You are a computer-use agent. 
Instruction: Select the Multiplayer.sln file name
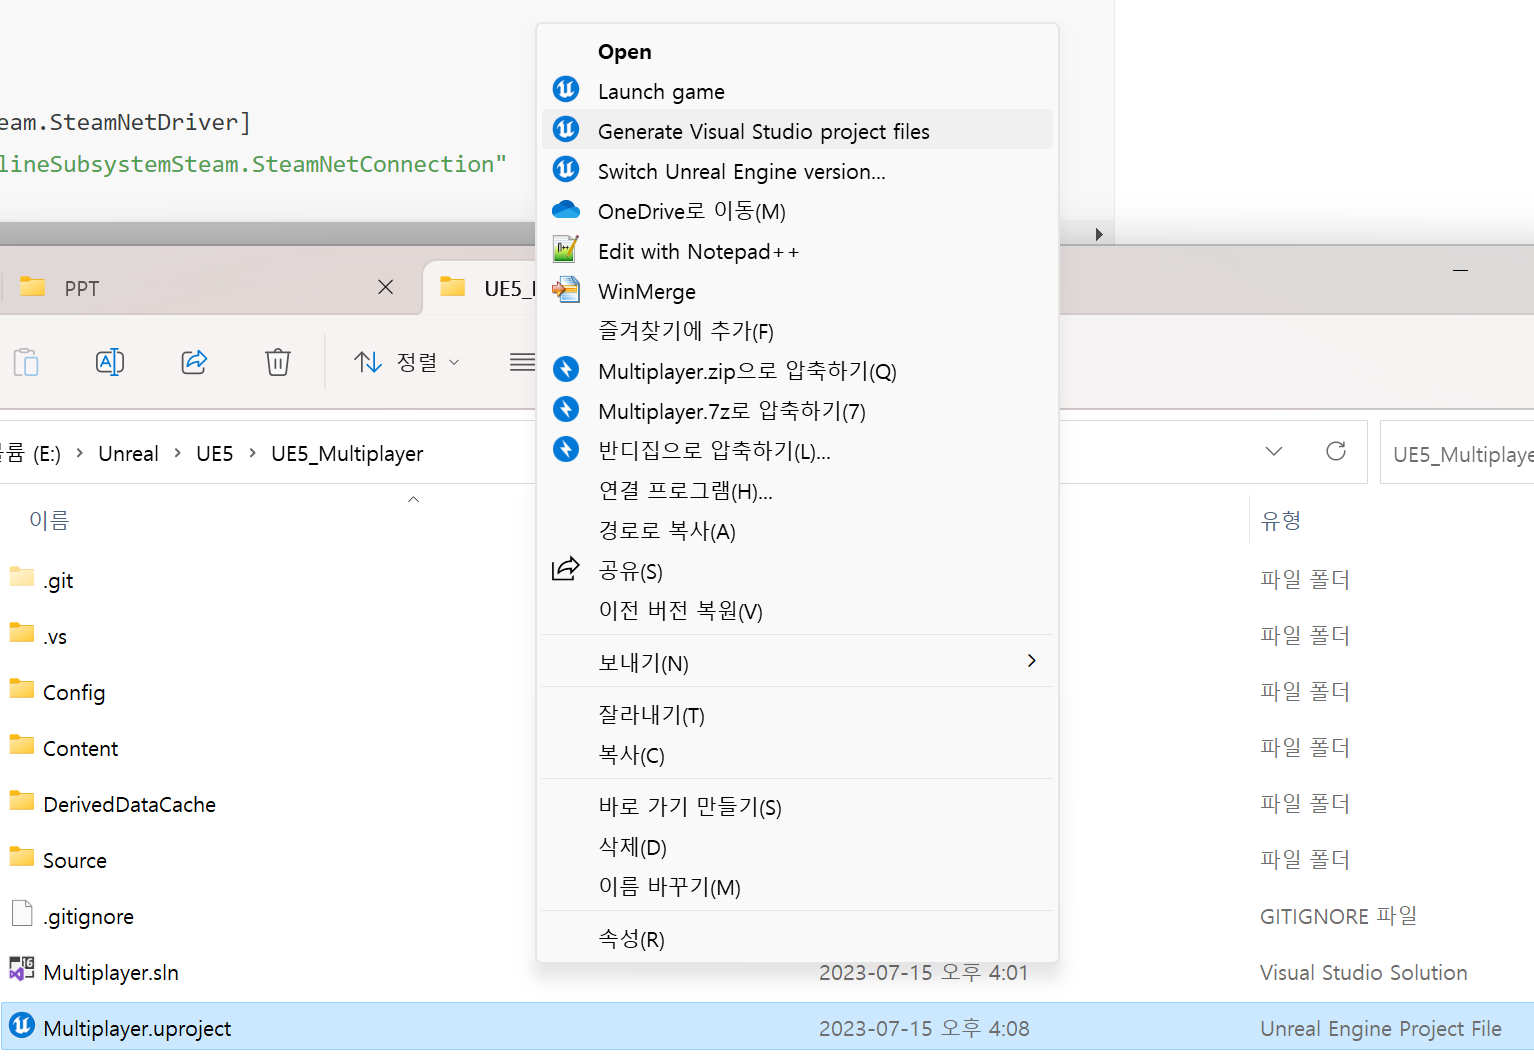[111, 972]
